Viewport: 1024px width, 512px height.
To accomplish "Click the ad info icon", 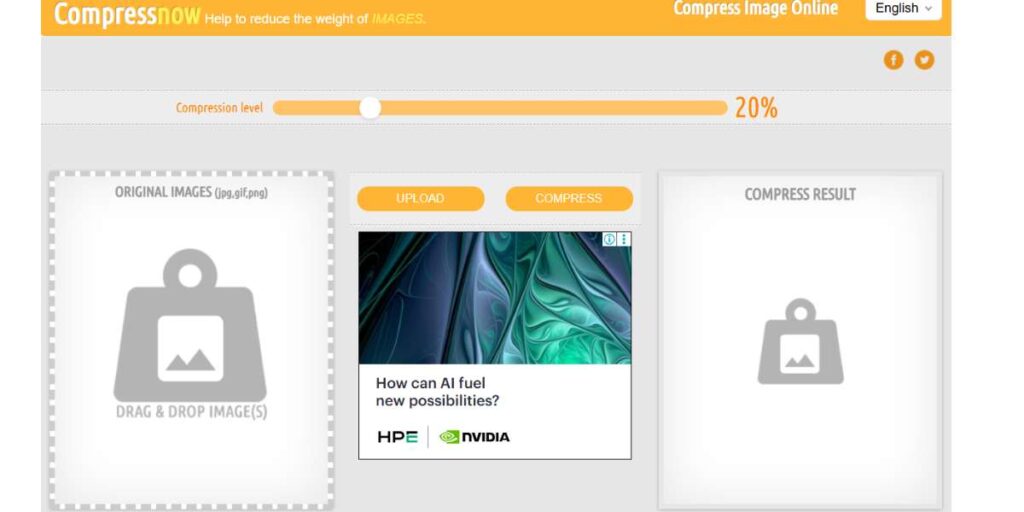I will click(x=609, y=239).
